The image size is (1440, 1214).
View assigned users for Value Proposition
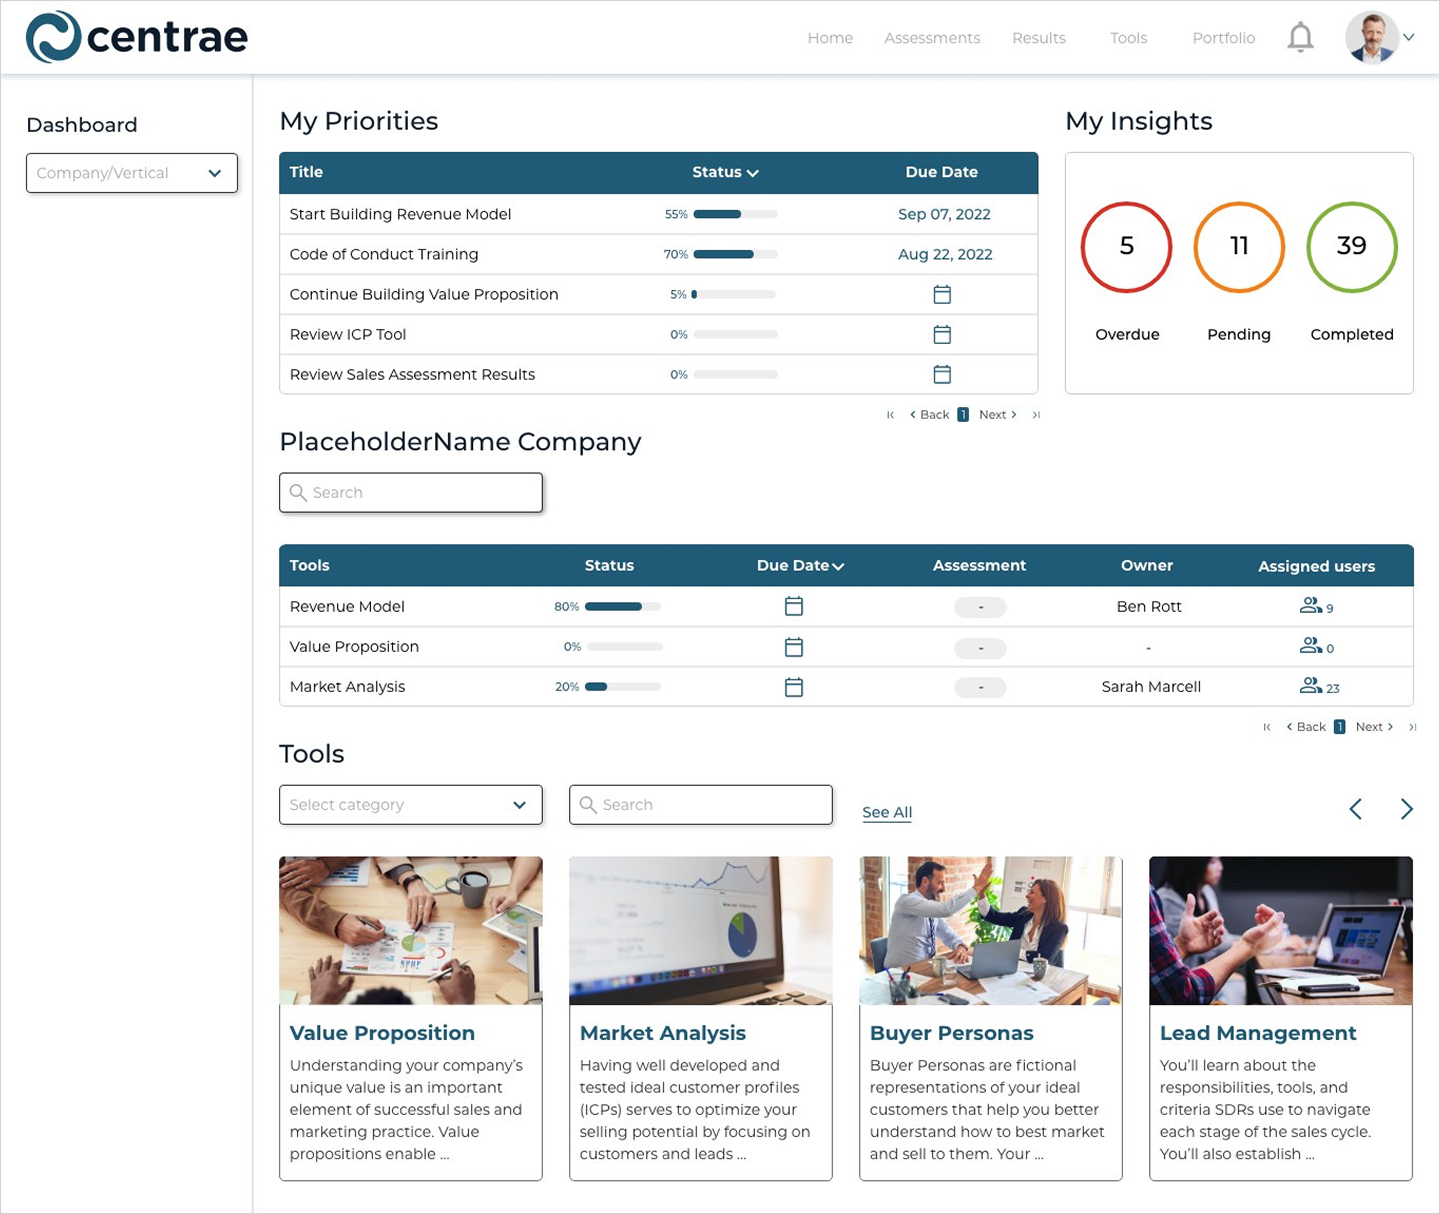coord(1316,647)
